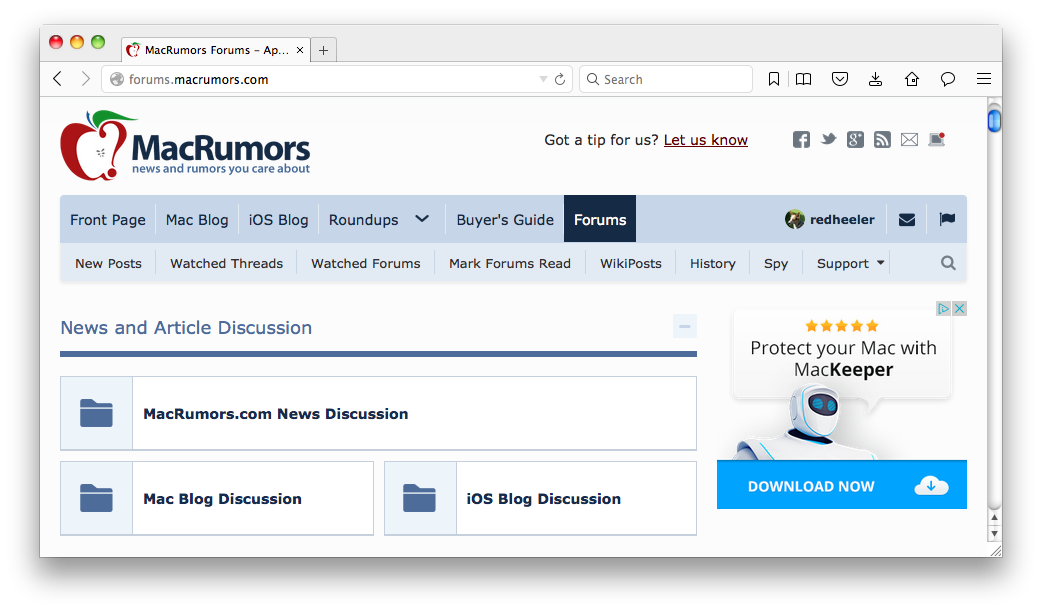The width and height of the screenshot is (1042, 612).
Task: Open a new browser tab
Action: pyautogui.click(x=324, y=50)
